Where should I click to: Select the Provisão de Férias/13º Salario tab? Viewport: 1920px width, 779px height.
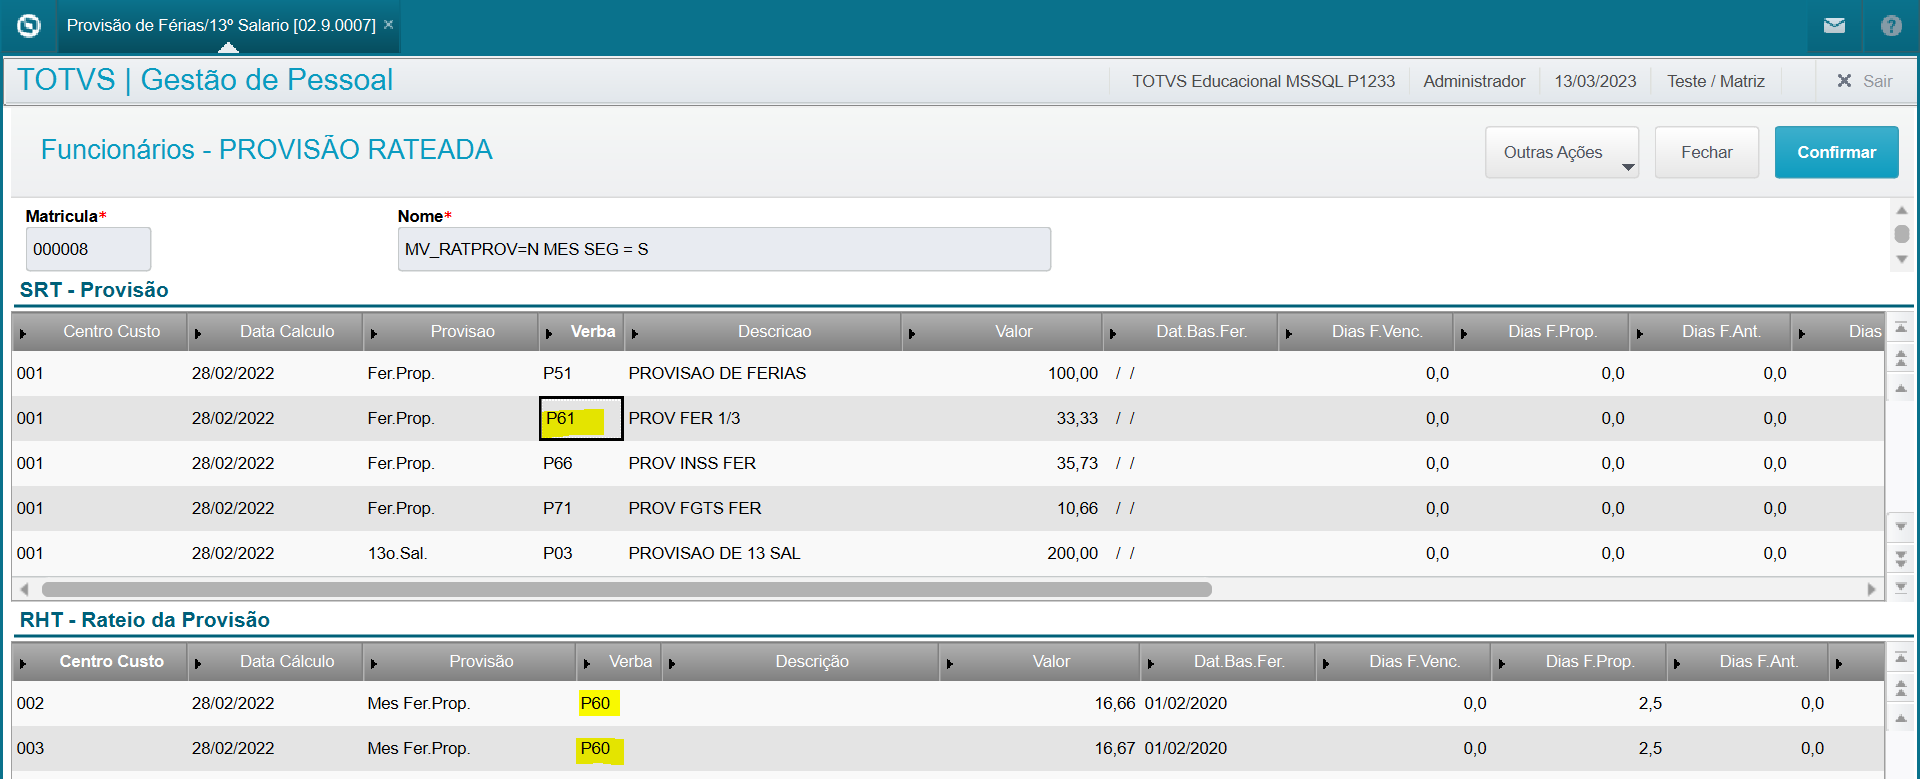(x=221, y=25)
